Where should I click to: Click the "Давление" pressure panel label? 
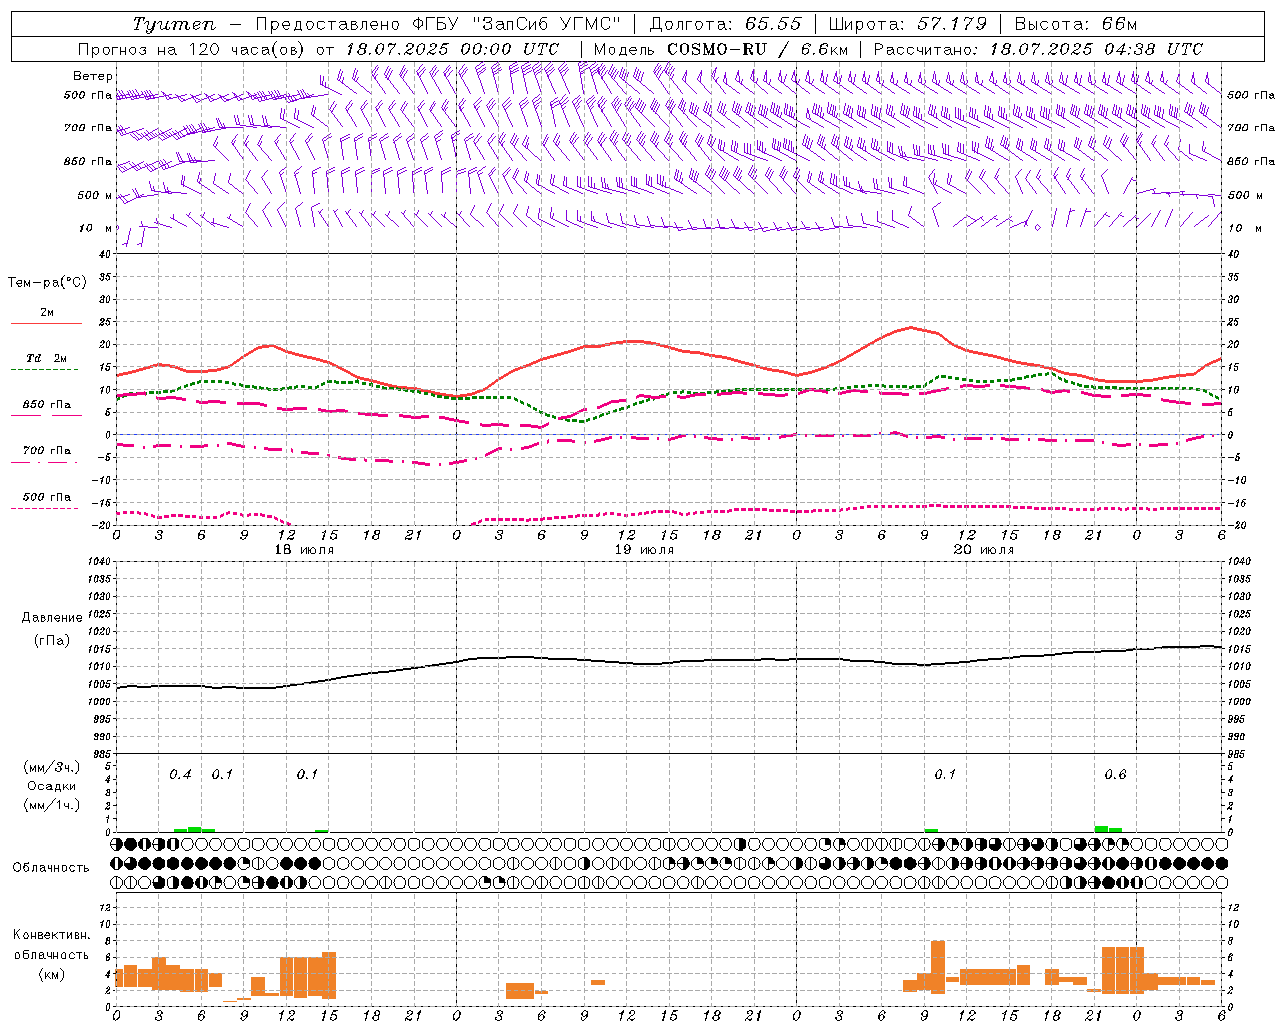[x=52, y=618]
